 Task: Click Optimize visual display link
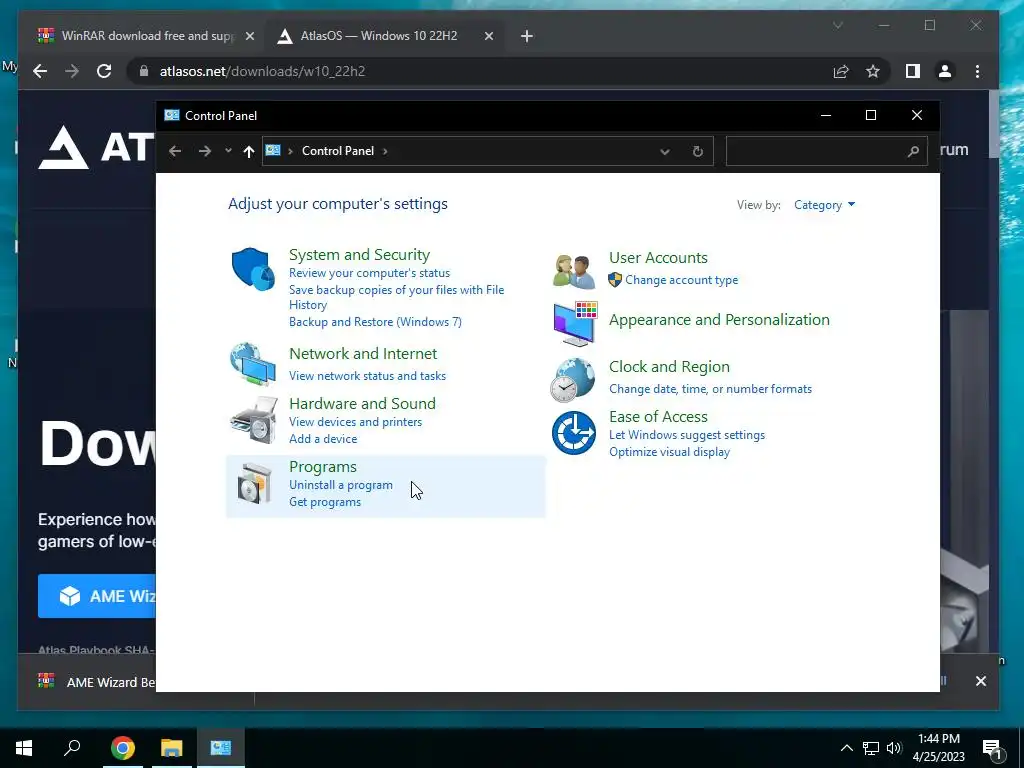669,452
